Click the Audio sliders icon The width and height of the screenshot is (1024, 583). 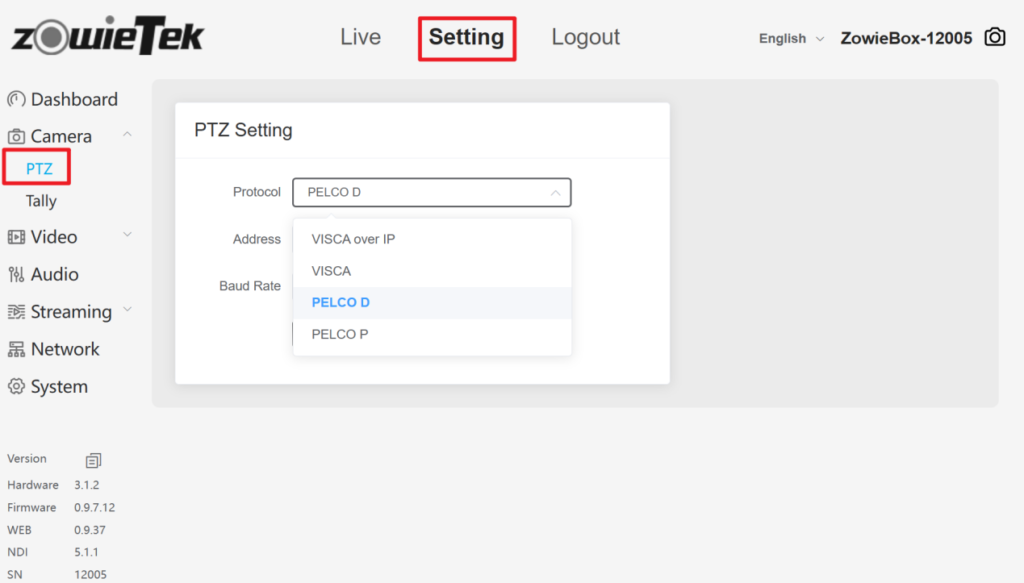[16, 274]
